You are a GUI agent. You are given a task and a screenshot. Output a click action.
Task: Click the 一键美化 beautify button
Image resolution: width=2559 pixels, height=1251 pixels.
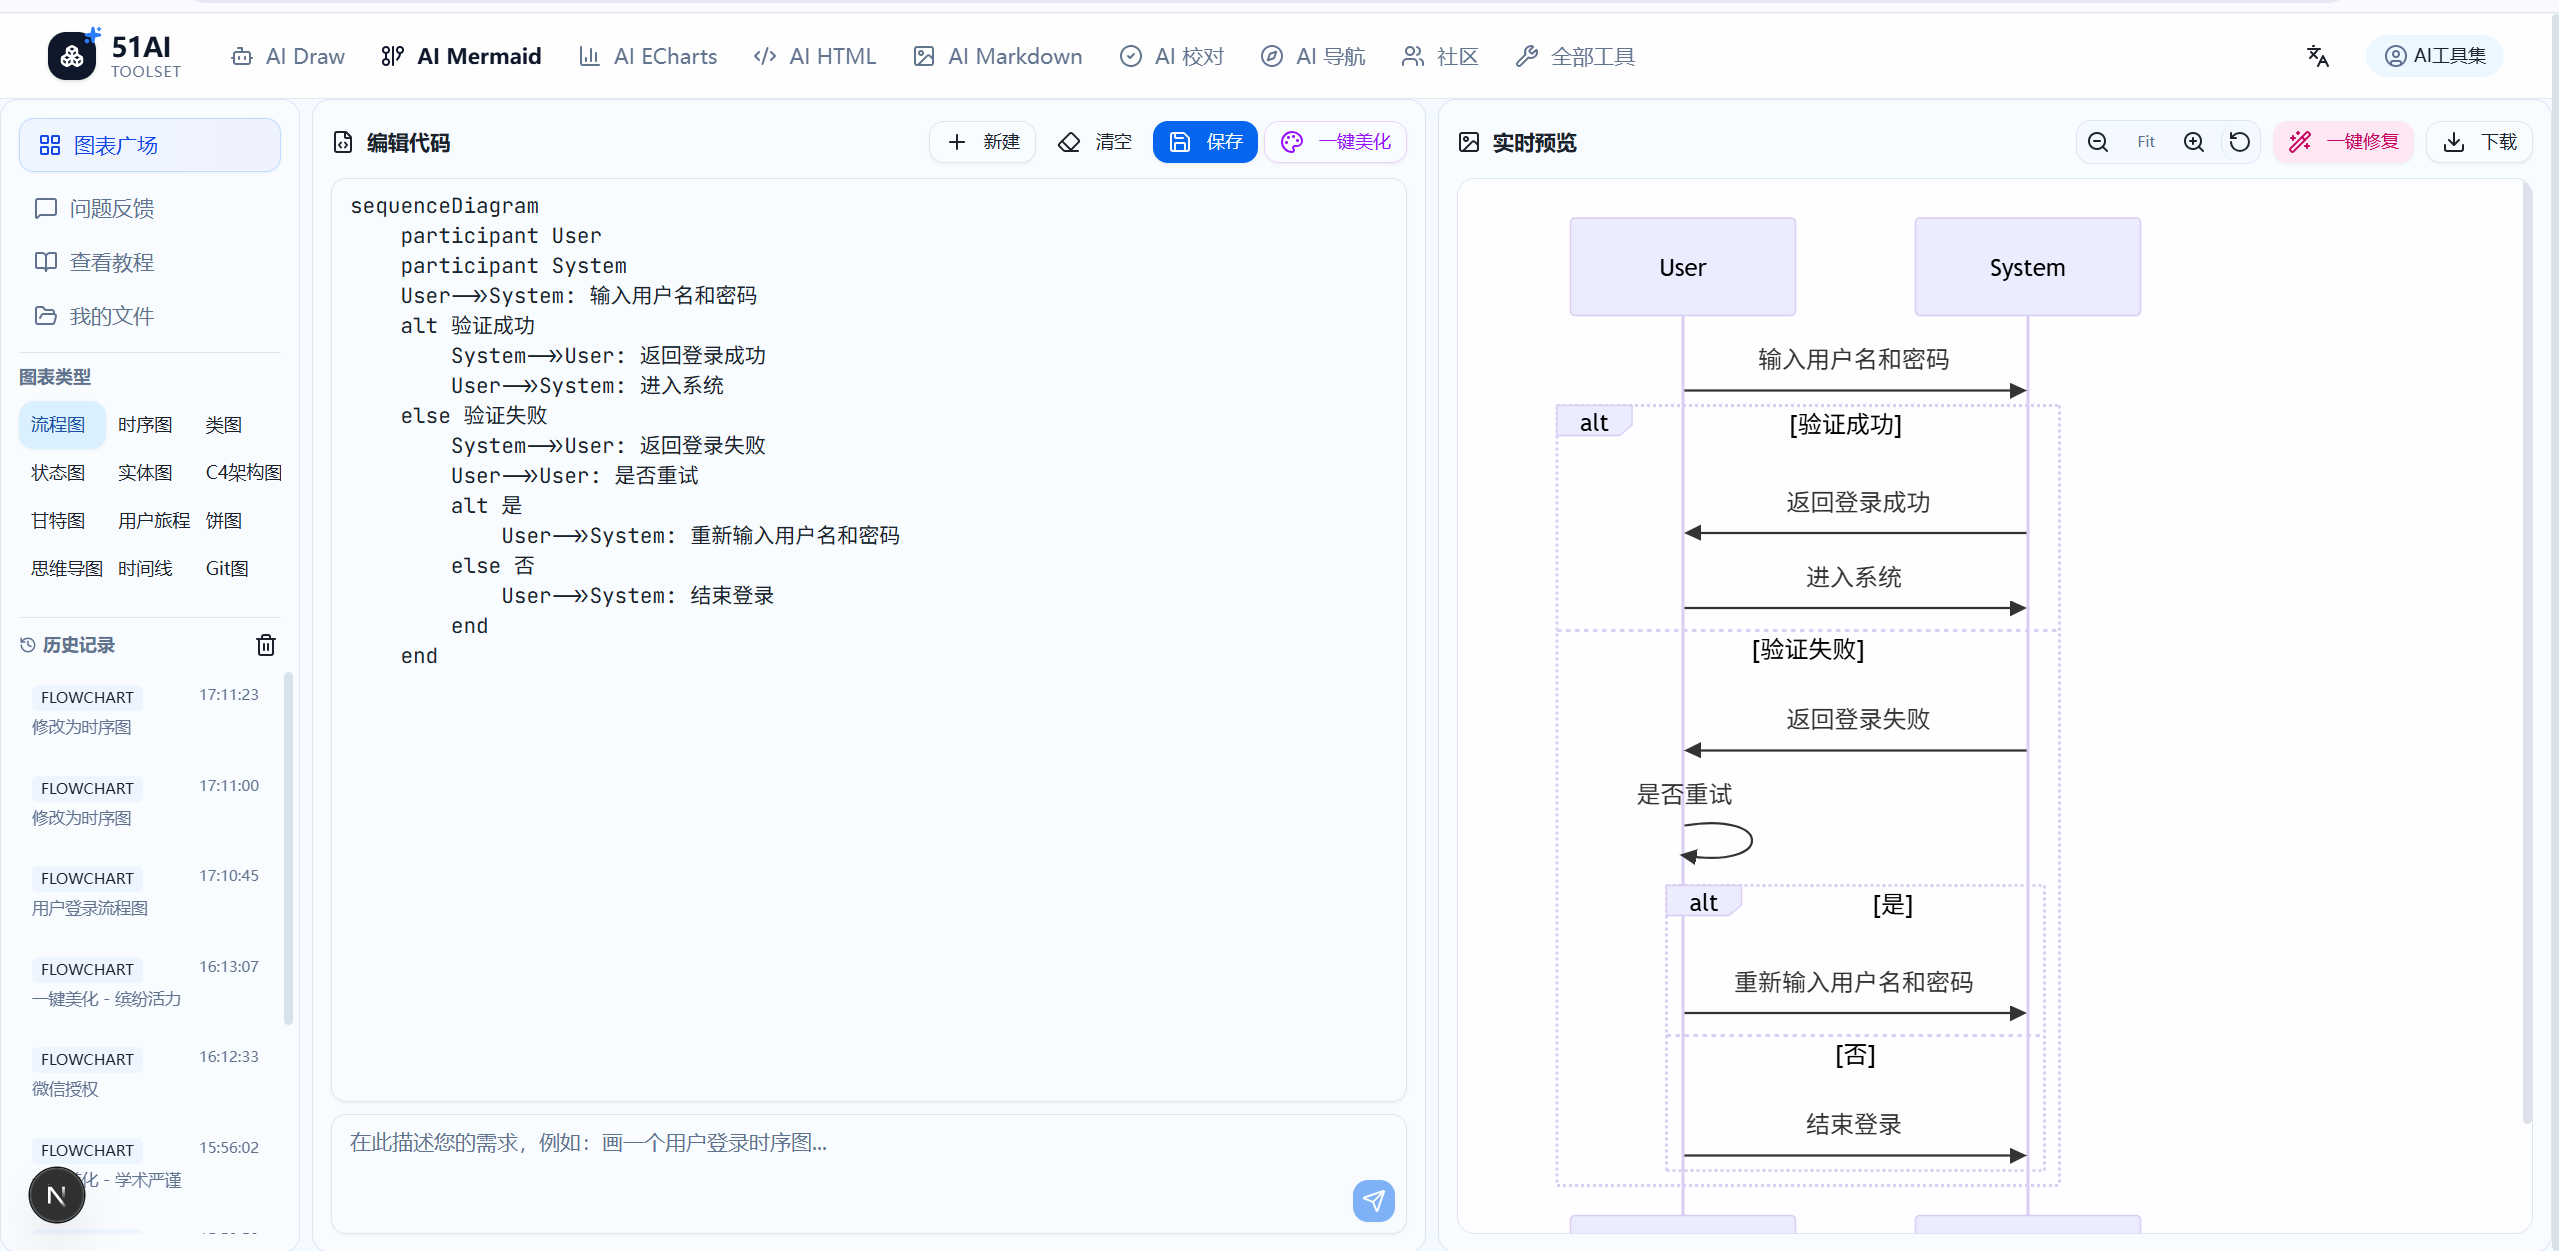click(1335, 142)
